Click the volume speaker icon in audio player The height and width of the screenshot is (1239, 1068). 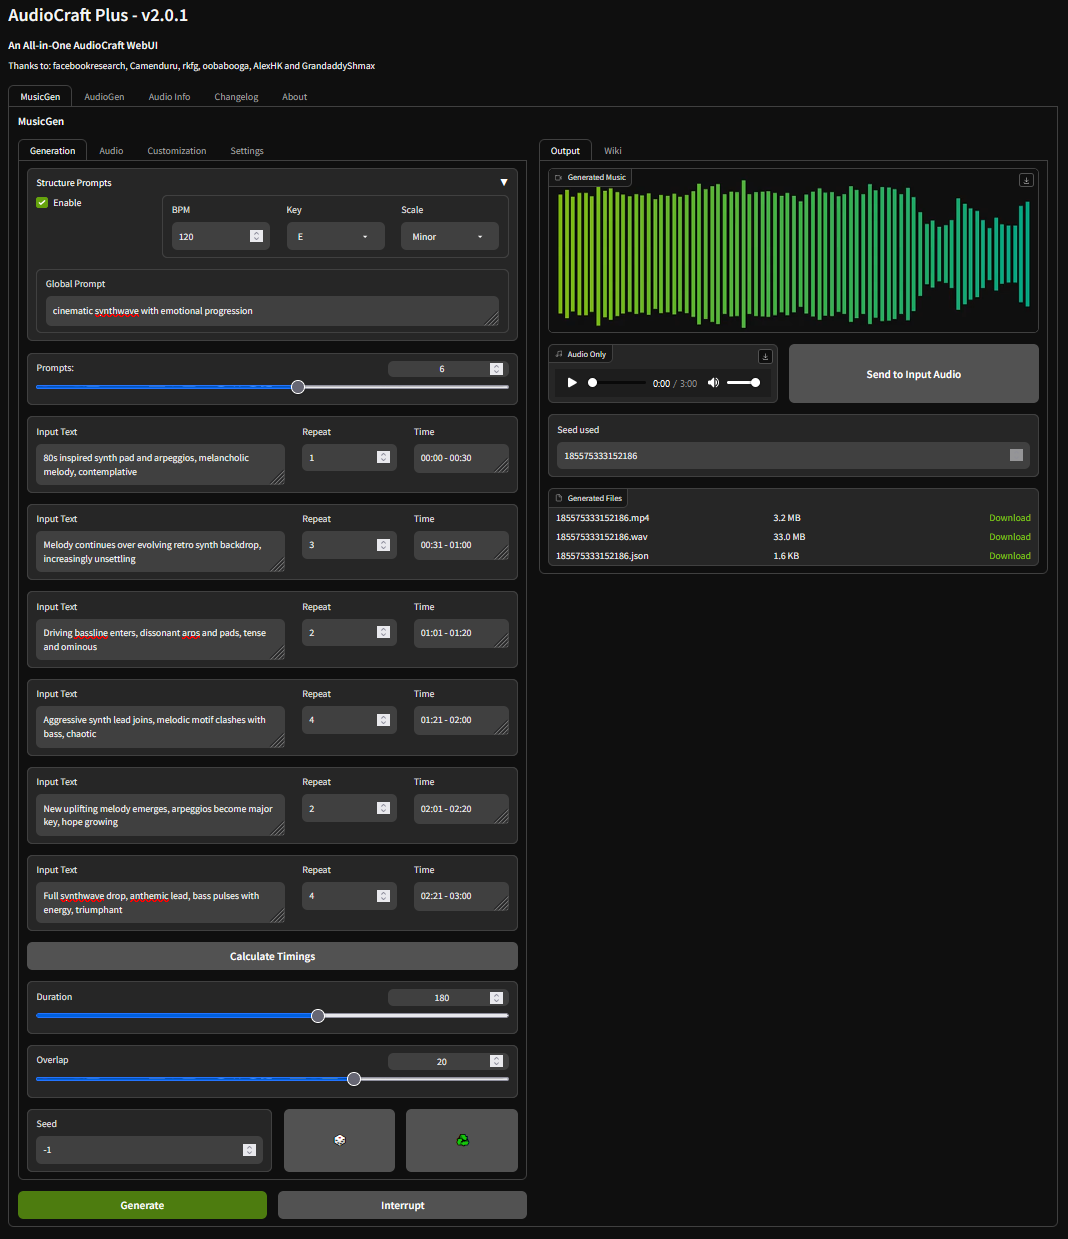tap(713, 382)
